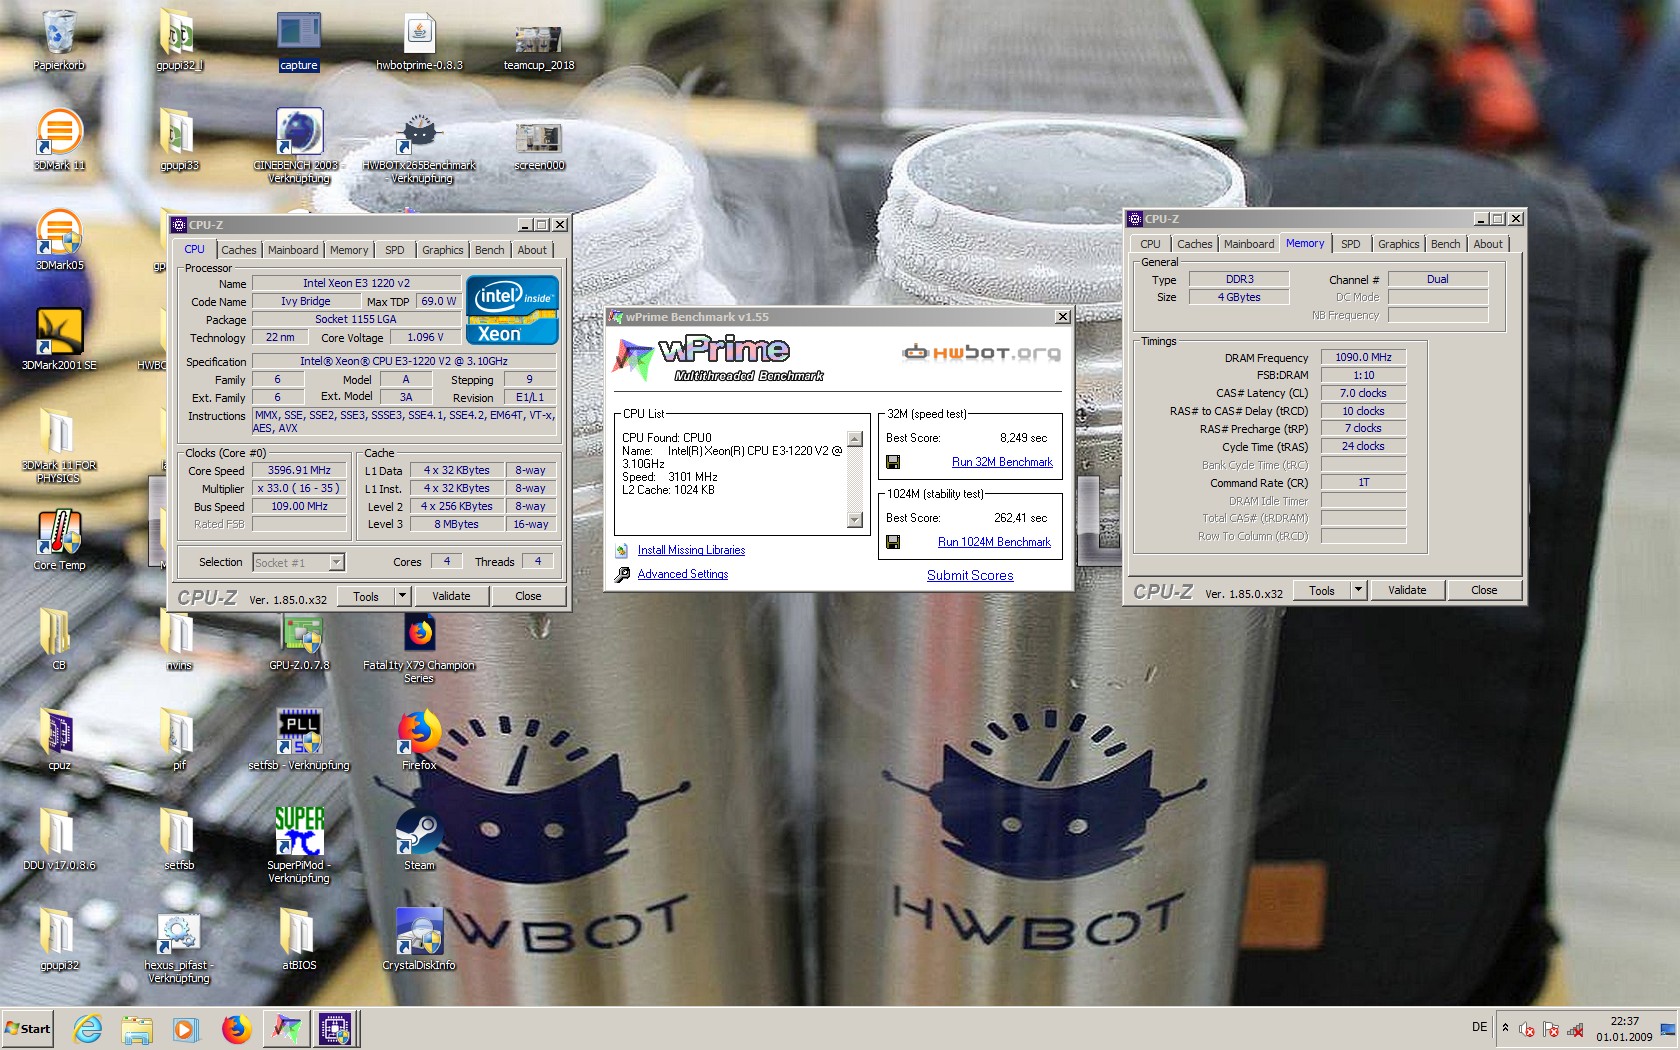This screenshot has height=1050, width=1680.
Task: Switch to wPrime taskbar button
Action: (x=286, y=1028)
